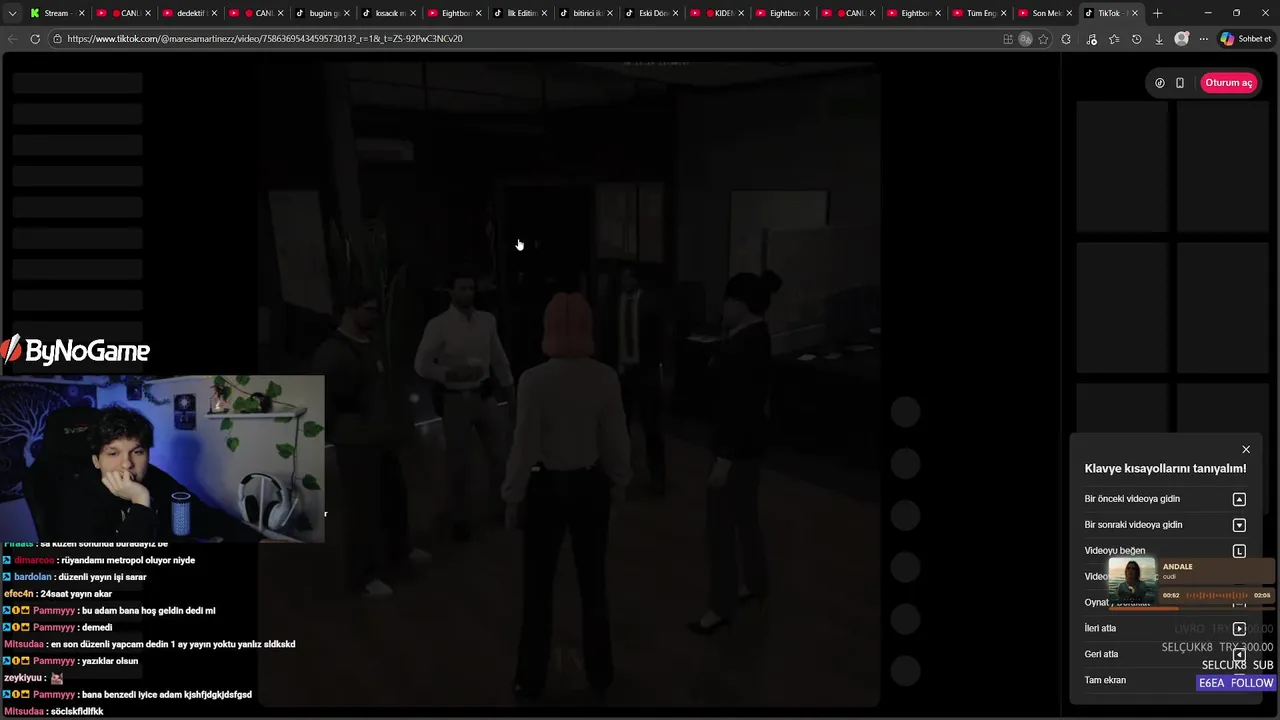Select 'Tam ekran' shortcut label
The width and height of the screenshot is (1280, 720).
1105,680
